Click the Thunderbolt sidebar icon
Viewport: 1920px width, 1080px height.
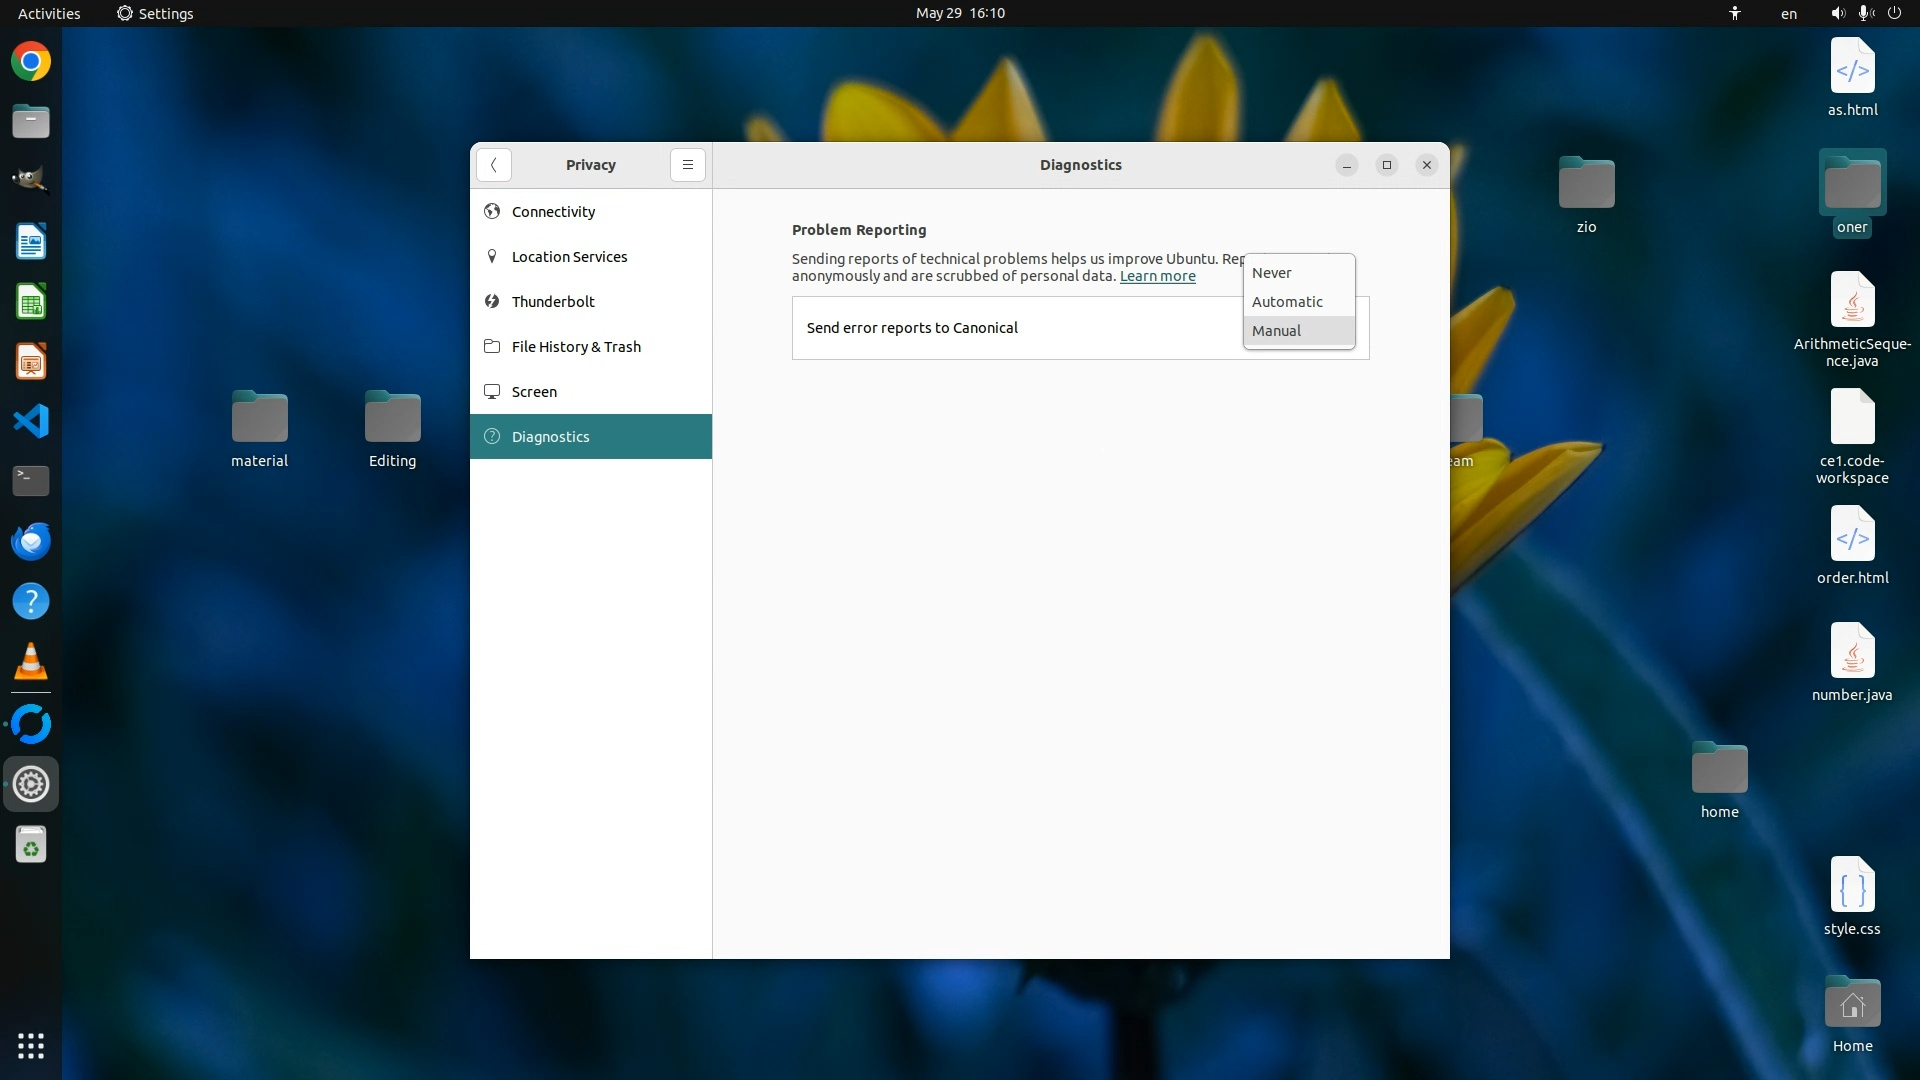(x=491, y=301)
